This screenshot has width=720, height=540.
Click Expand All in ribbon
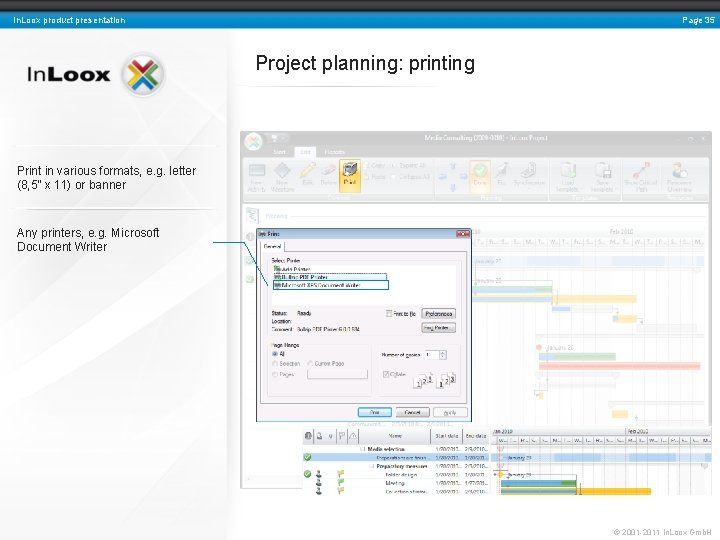tap(409, 165)
